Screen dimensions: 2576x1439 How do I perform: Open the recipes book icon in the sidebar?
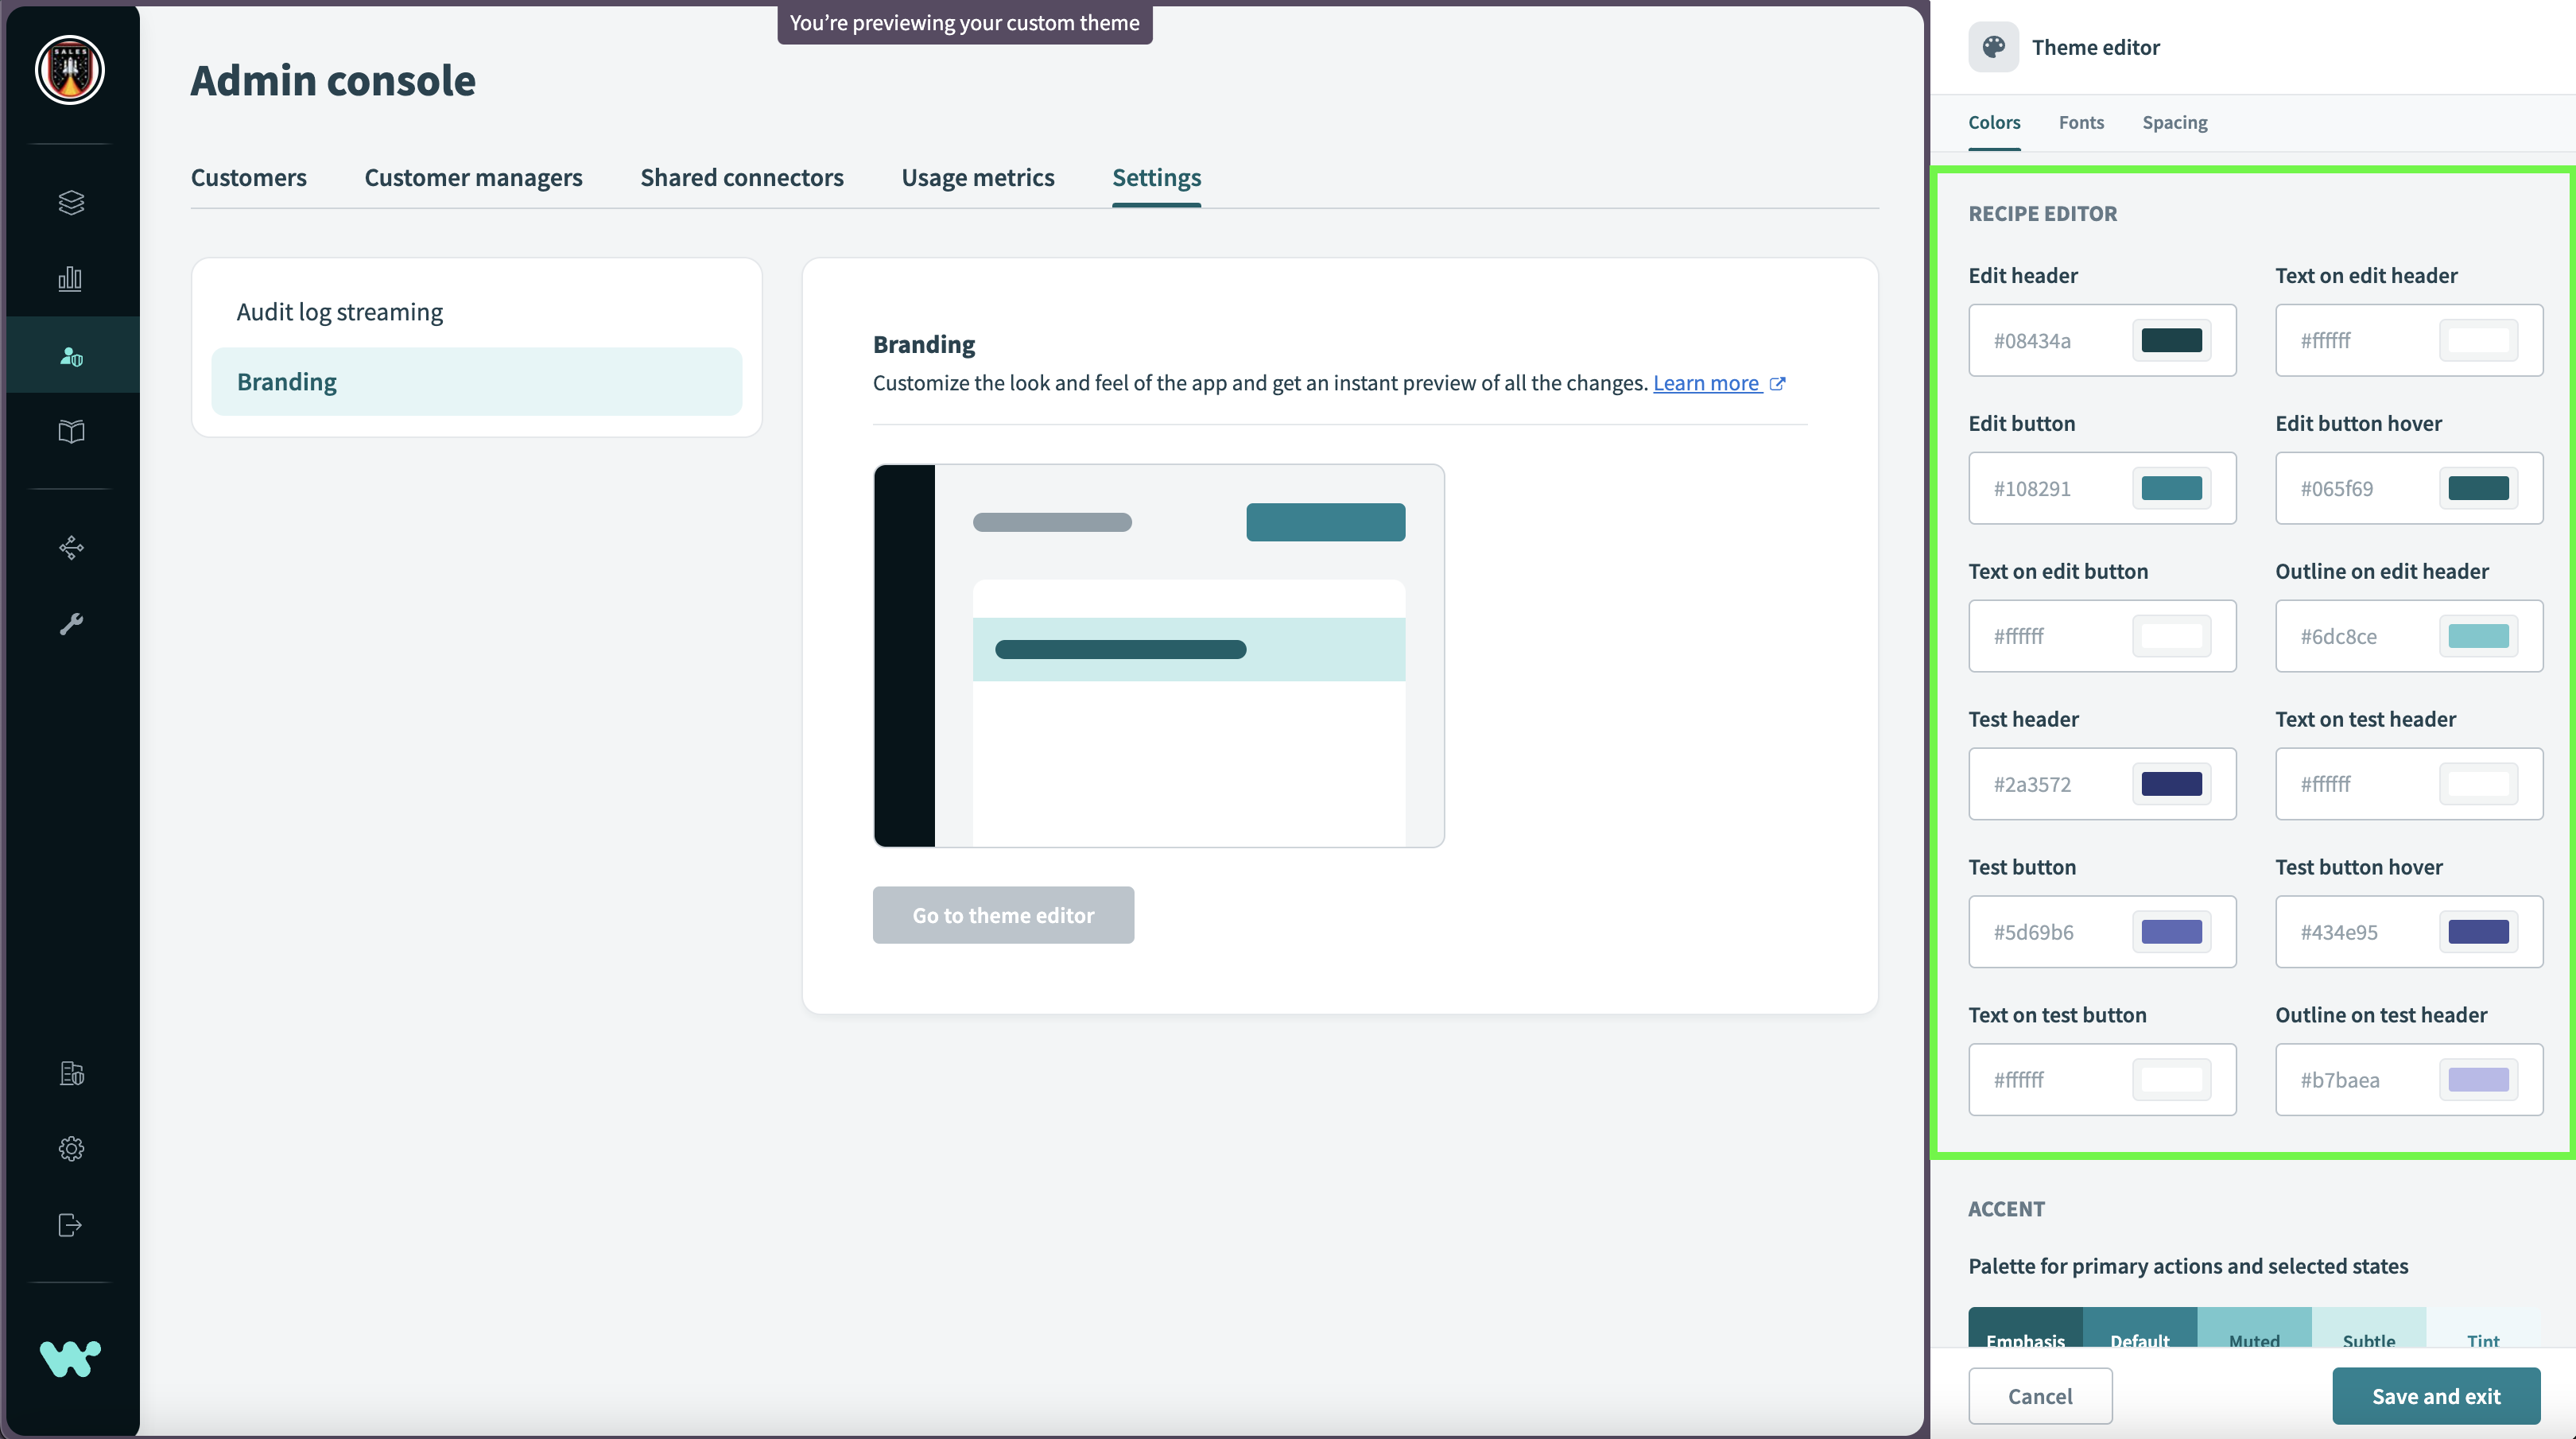[x=70, y=432]
